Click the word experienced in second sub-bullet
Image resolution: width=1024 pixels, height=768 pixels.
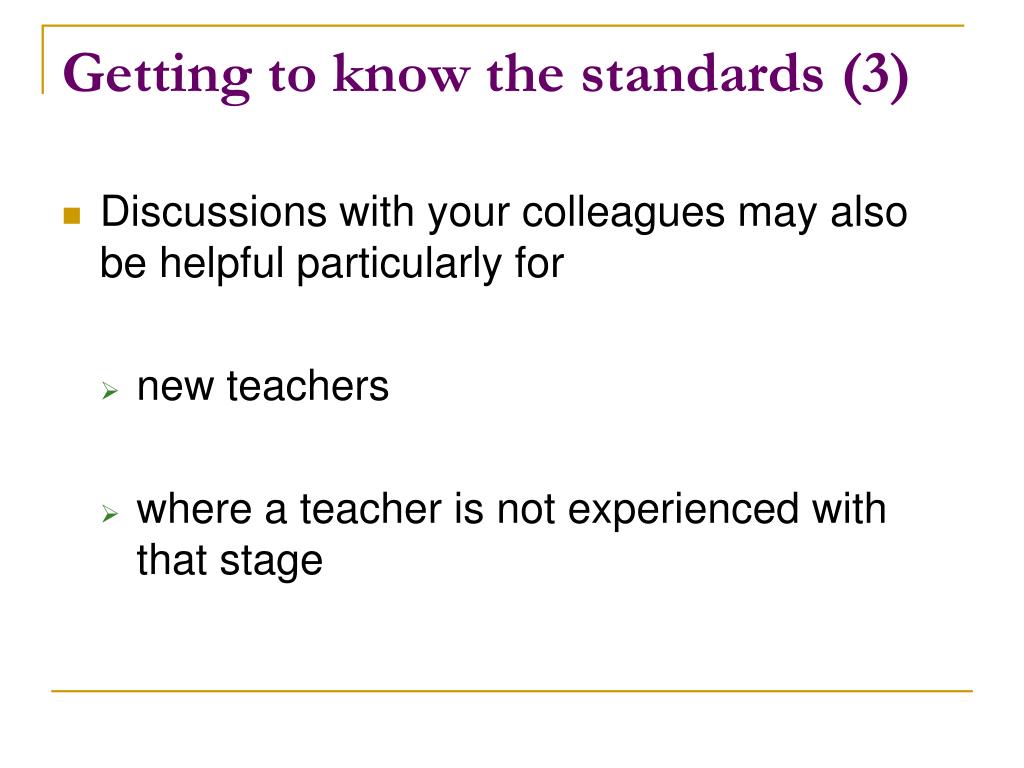click(683, 511)
